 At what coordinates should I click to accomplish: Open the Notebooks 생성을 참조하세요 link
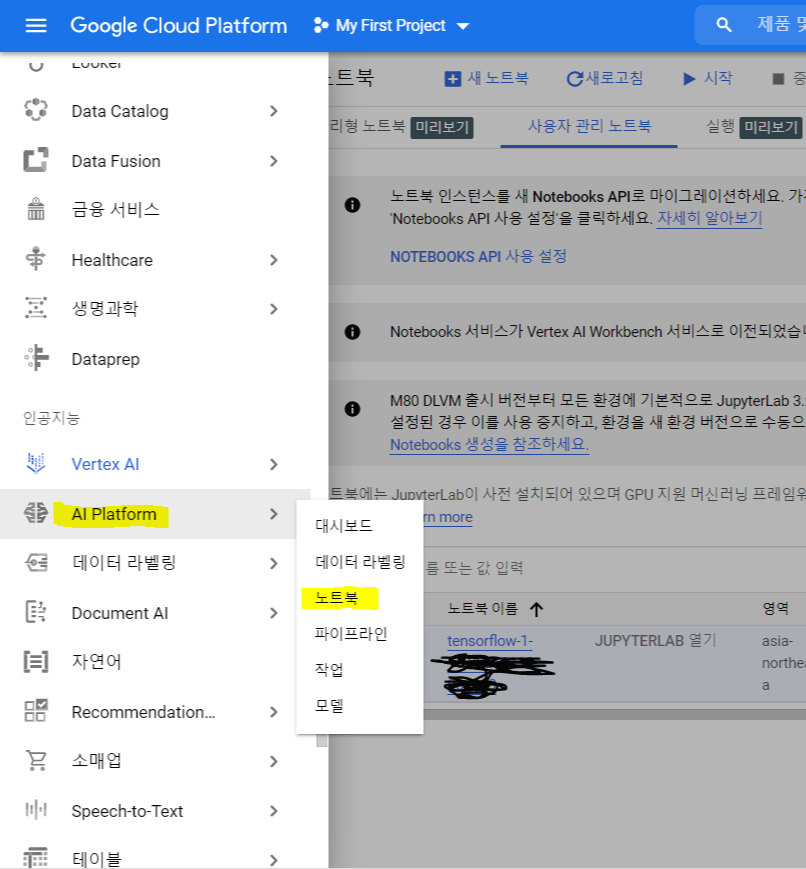tap(489, 444)
